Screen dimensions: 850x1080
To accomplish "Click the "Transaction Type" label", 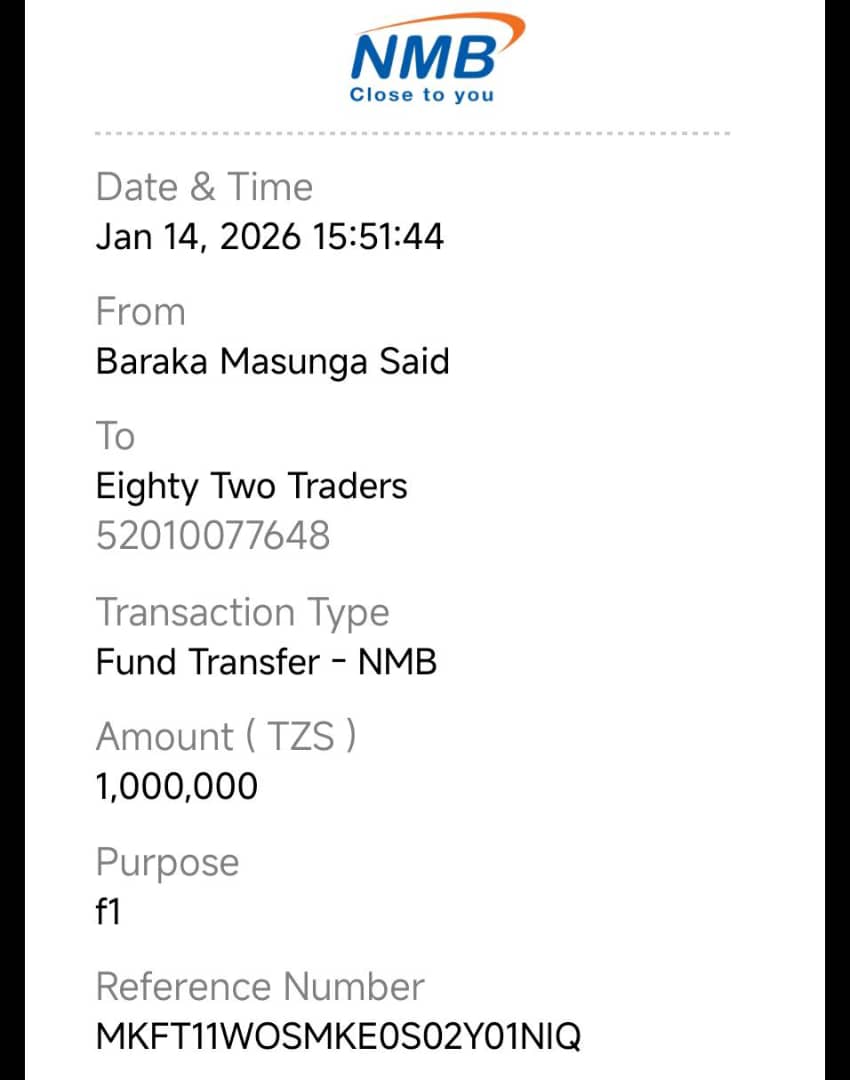I will point(242,612).
